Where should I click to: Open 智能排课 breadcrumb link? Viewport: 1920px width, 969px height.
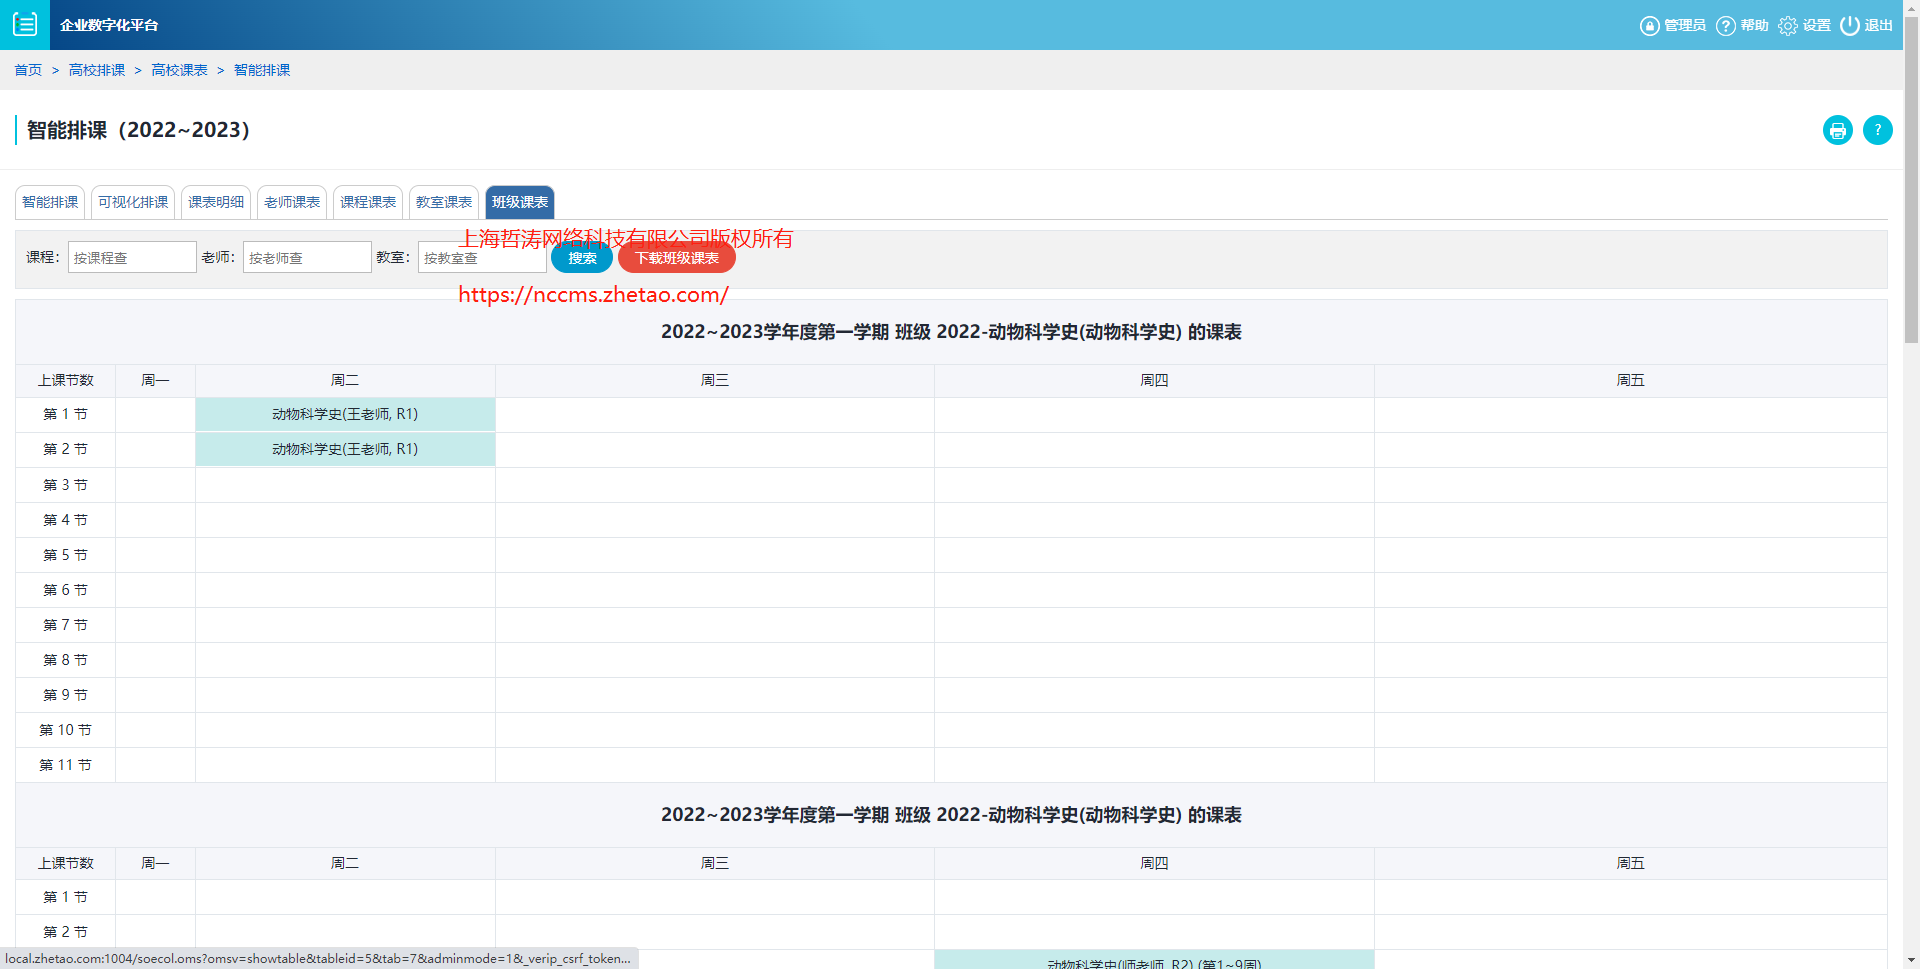(262, 70)
